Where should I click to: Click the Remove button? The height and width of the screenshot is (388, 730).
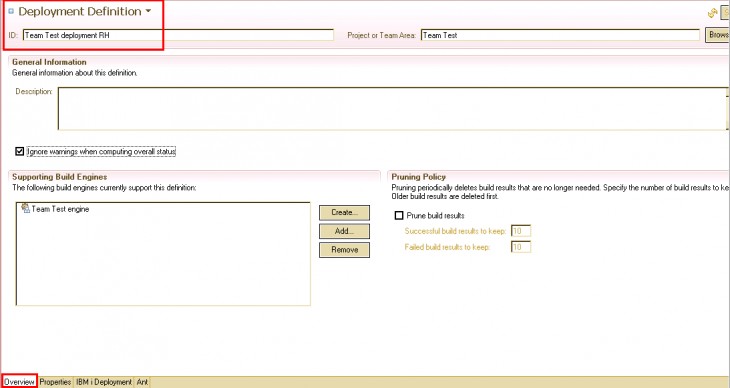(x=345, y=250)
